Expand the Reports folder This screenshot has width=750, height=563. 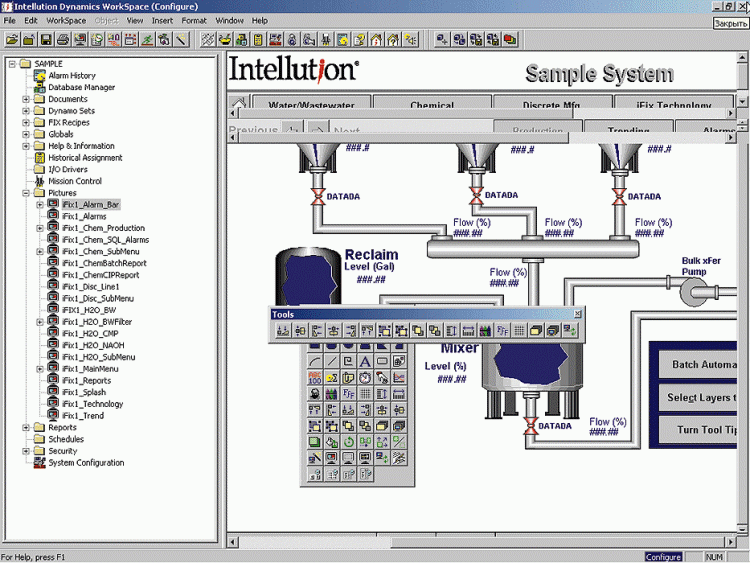26,428
